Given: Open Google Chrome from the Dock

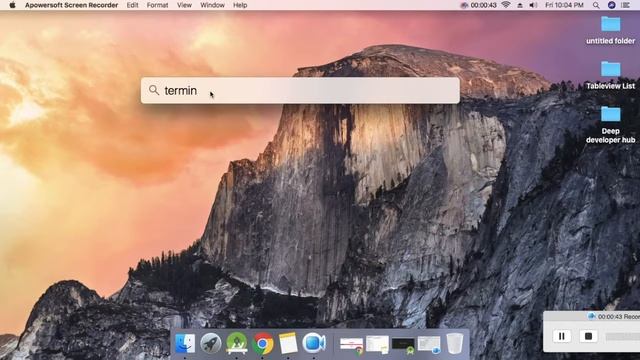Looking at the screenshot, I should click(263, 343).
